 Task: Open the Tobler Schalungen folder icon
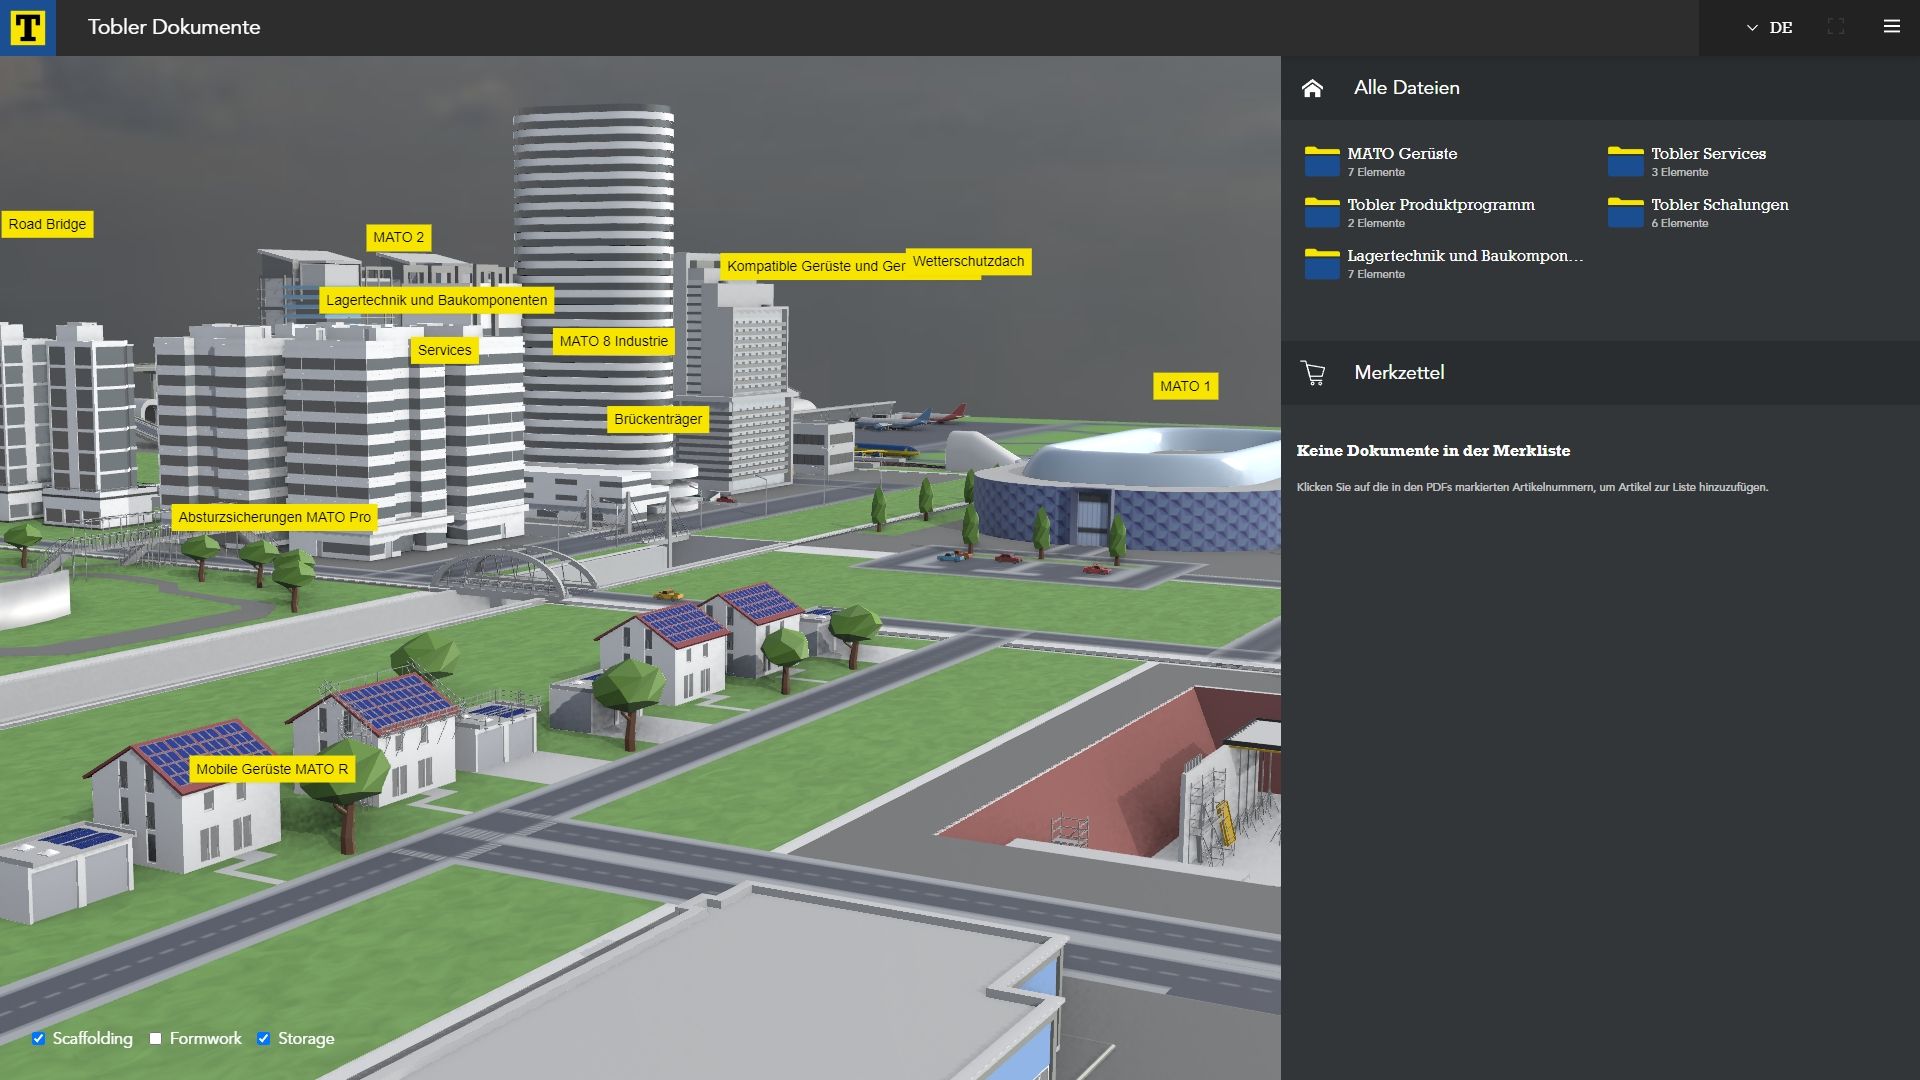[x=1625, y=212]
